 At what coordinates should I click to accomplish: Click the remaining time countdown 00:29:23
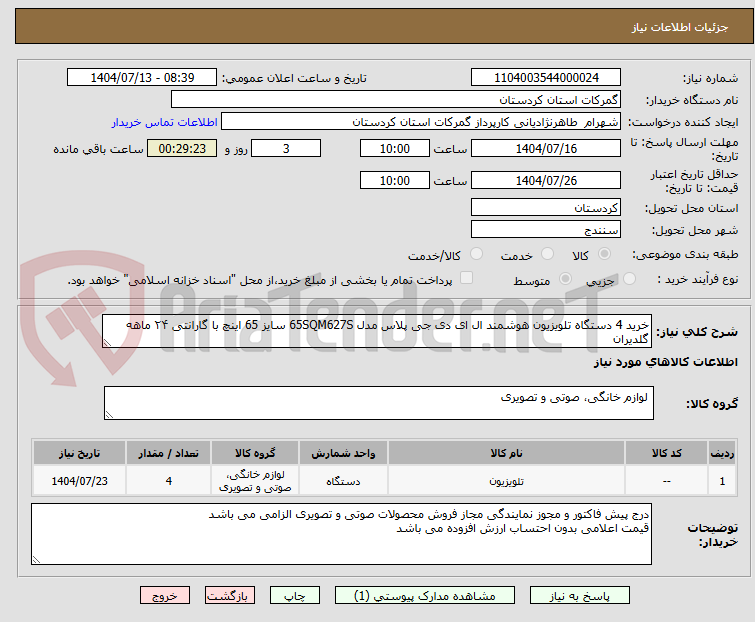point(182,148)
